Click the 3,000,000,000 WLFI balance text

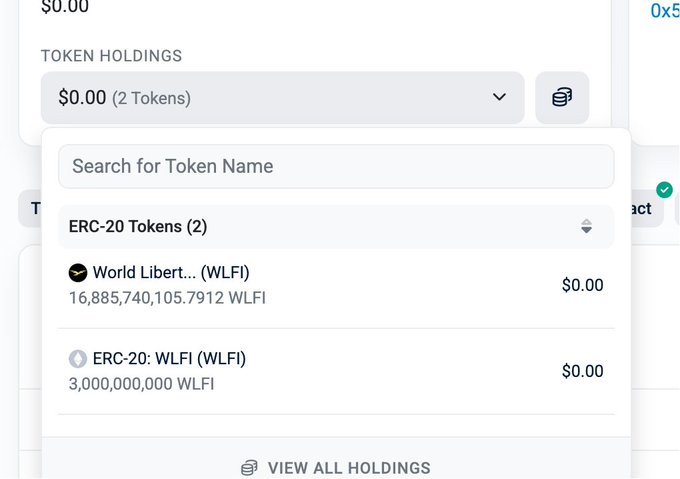(141, 384)
